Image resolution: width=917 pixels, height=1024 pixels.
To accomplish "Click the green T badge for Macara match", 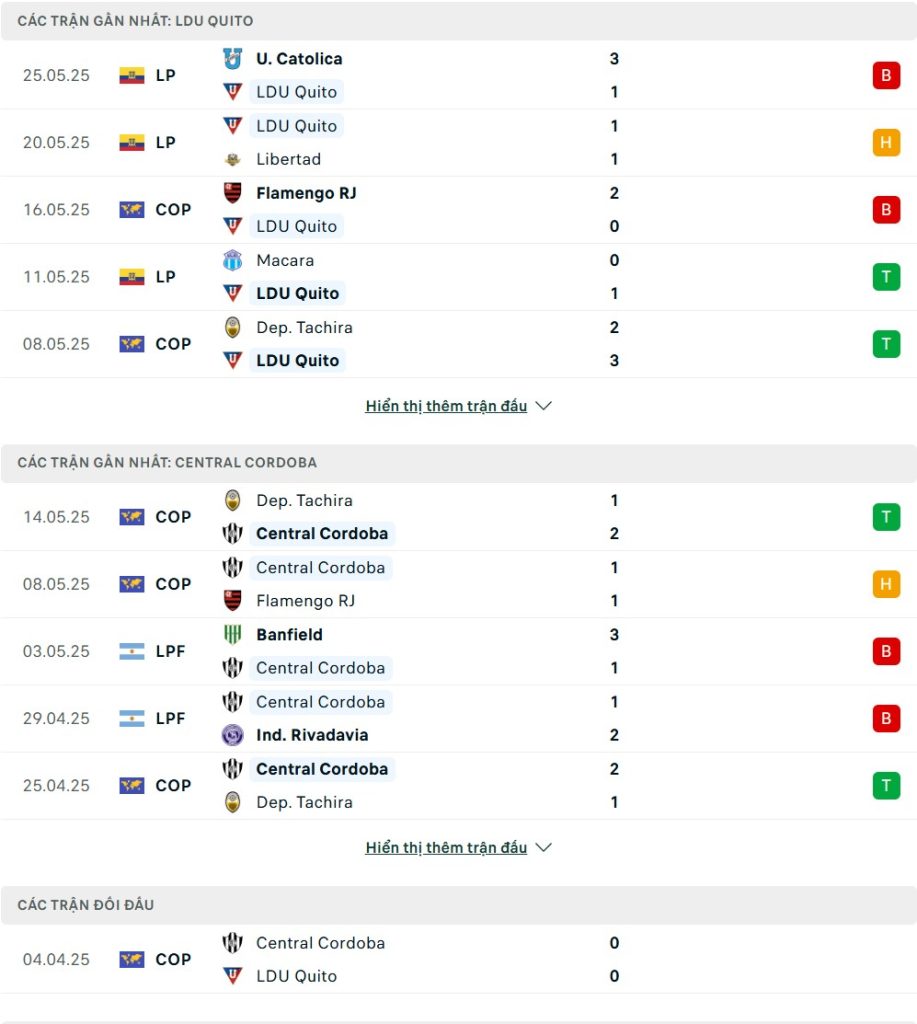I will (886, 277).
